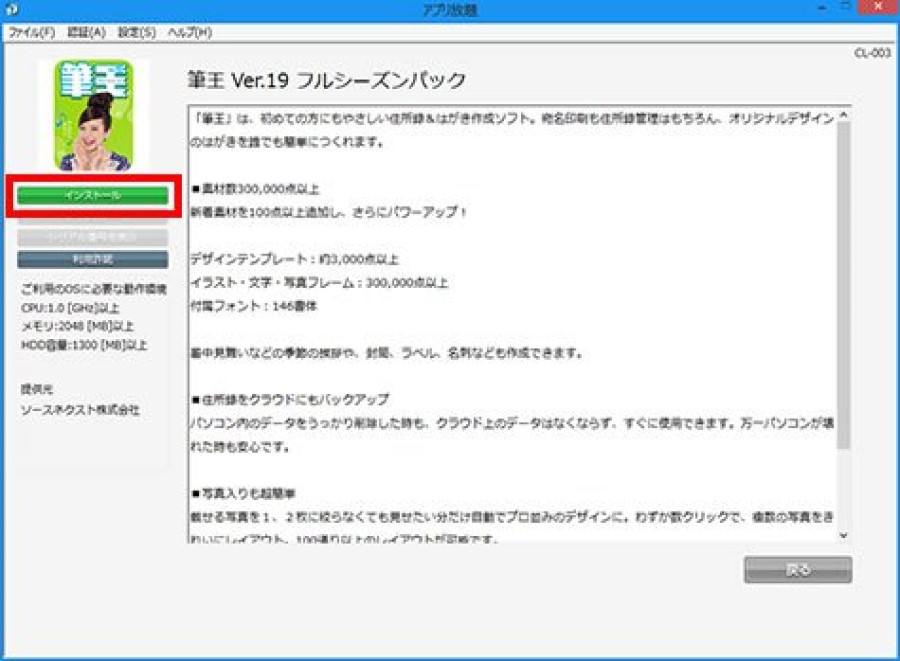Click the description scrollbar down arrow

(843, 535)
